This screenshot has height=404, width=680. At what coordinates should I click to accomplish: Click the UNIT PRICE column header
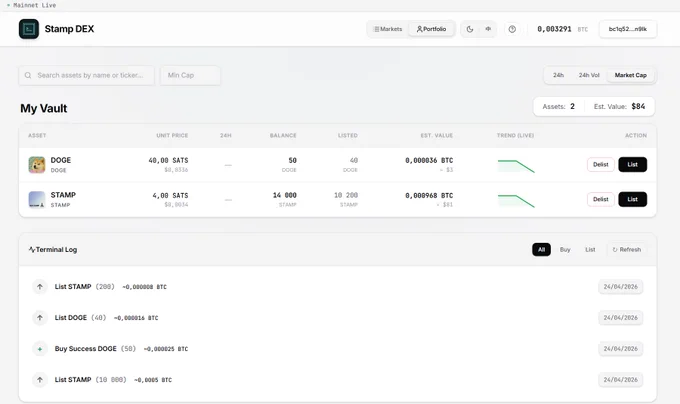click(172, 136)
